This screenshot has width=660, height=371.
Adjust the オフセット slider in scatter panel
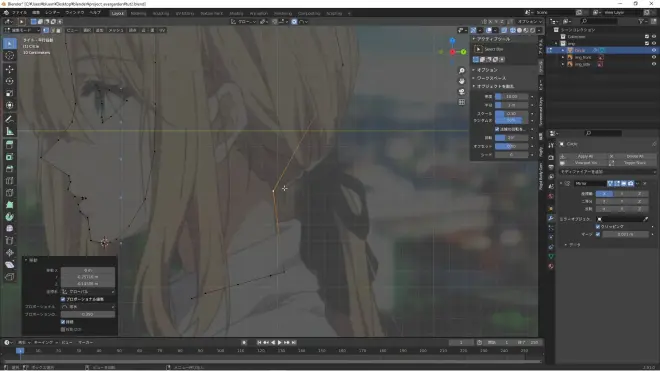click(511, 147)
